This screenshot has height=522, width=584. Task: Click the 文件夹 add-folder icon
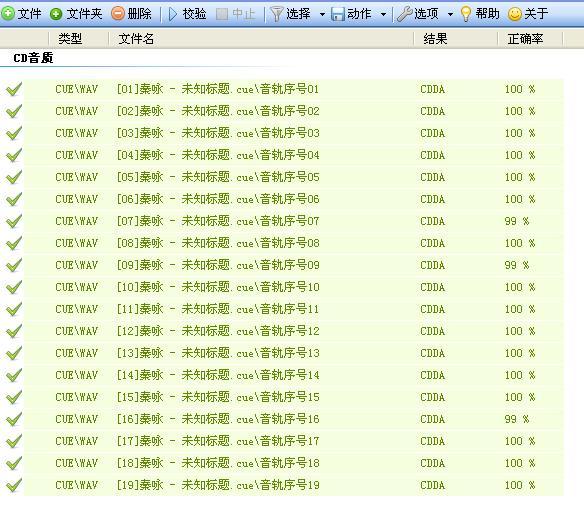click(x=56, y=14)
